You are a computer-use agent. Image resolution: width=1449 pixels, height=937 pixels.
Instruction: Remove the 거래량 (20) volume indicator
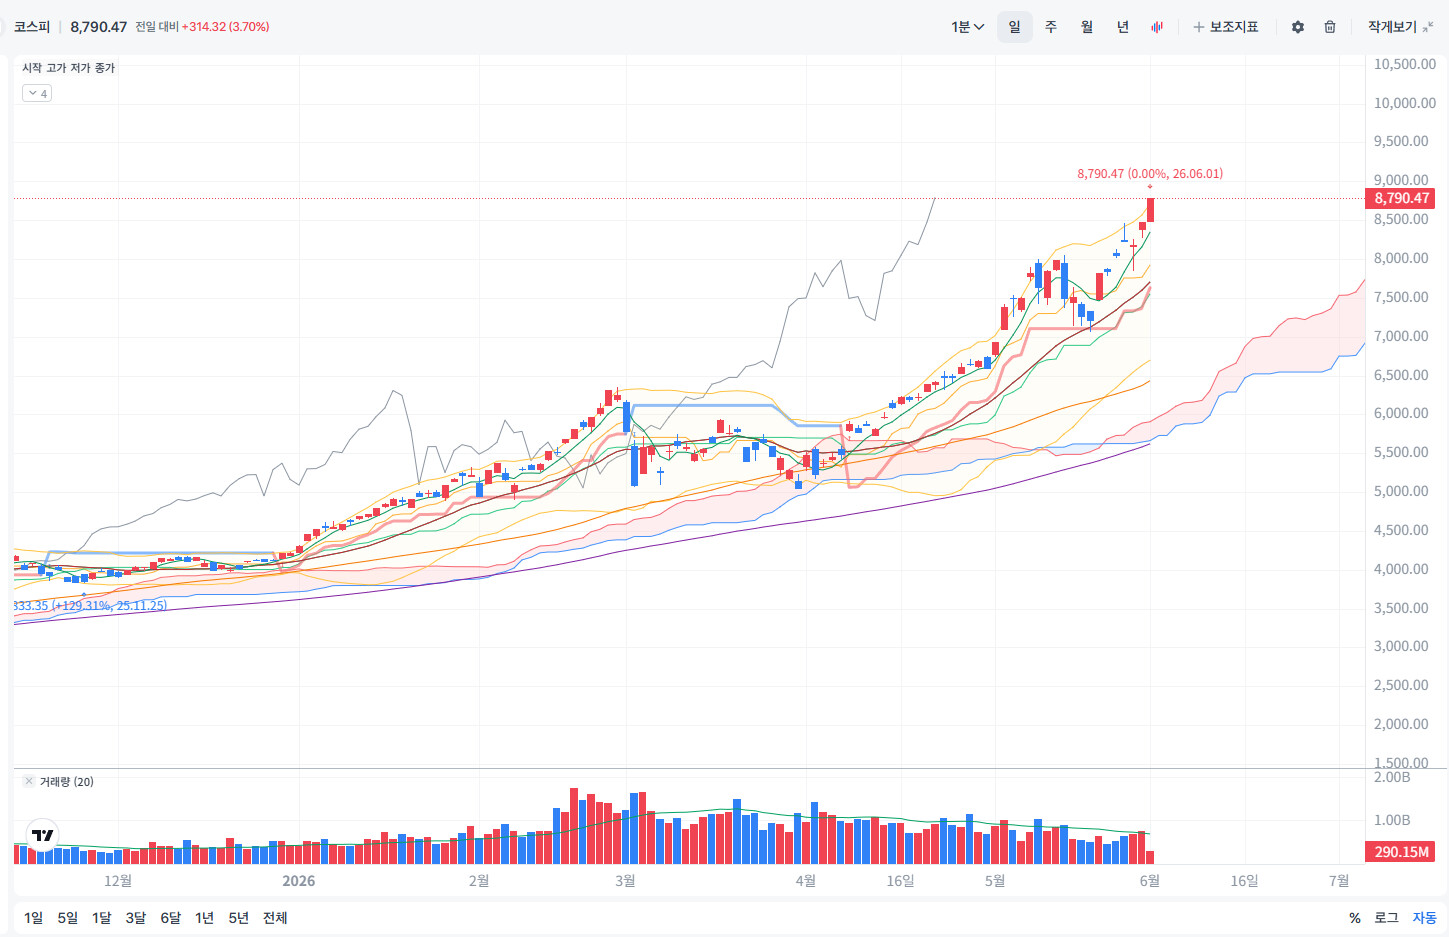coord(28,782)
